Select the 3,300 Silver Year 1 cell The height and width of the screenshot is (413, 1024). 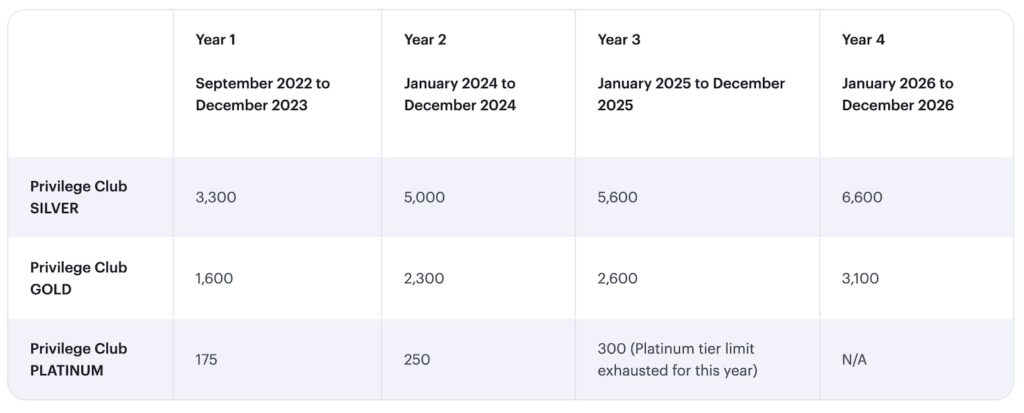pos(216,198)
